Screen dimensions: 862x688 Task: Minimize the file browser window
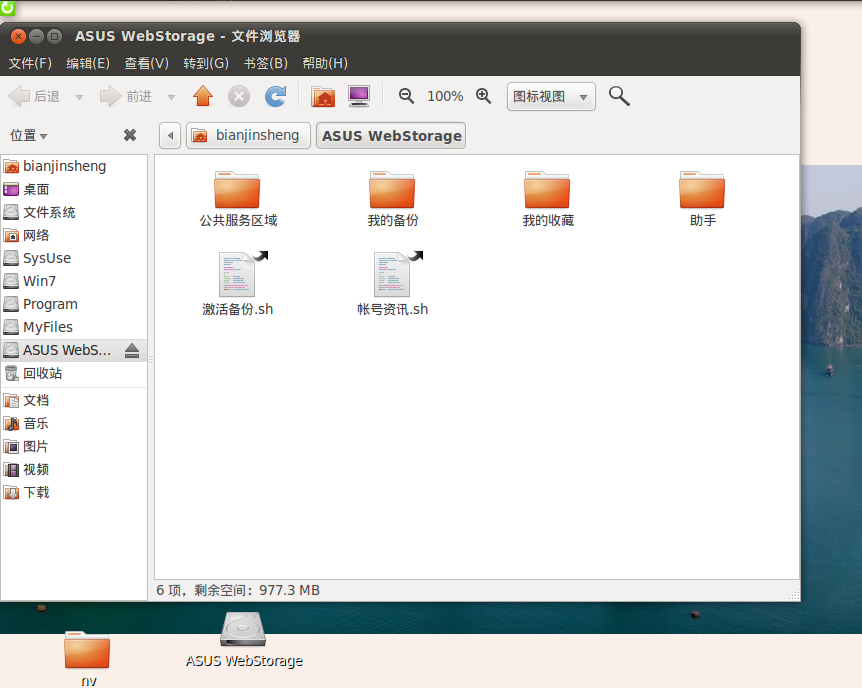point(36,36)
